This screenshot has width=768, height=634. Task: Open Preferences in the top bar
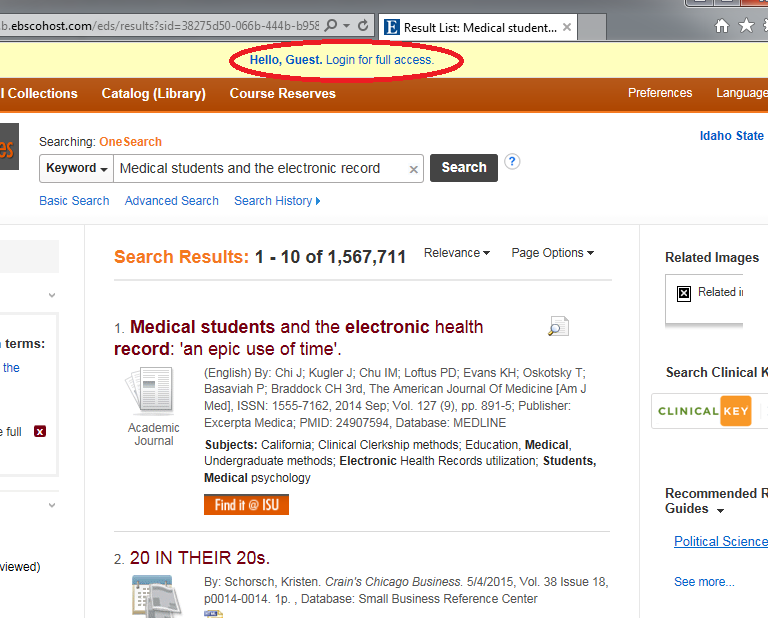(x=660, y=93)
